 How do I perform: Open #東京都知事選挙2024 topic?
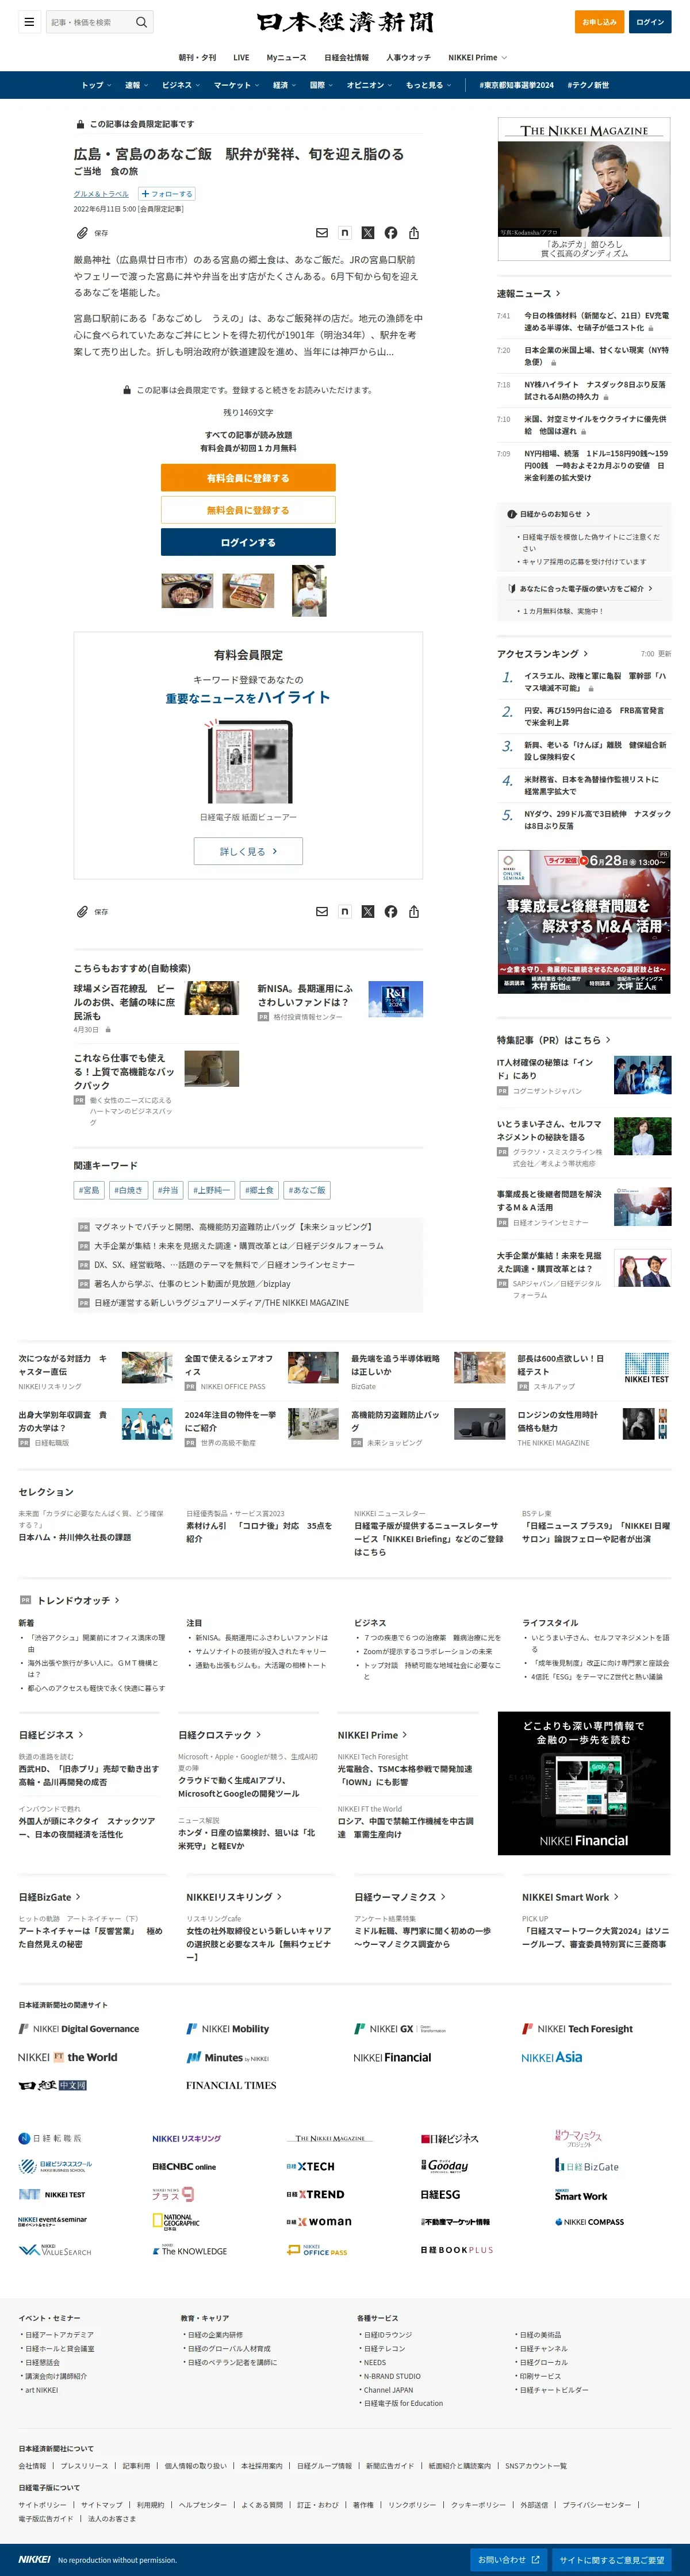[x=516, y=85]
